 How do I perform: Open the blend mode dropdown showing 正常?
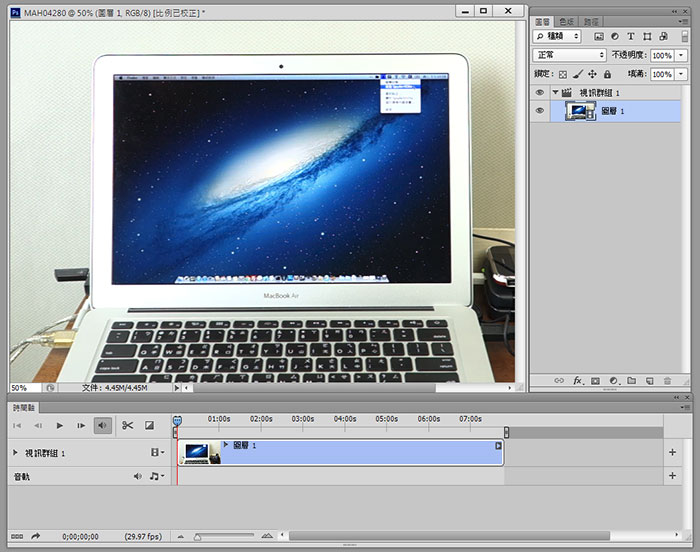tap(569, 55)
